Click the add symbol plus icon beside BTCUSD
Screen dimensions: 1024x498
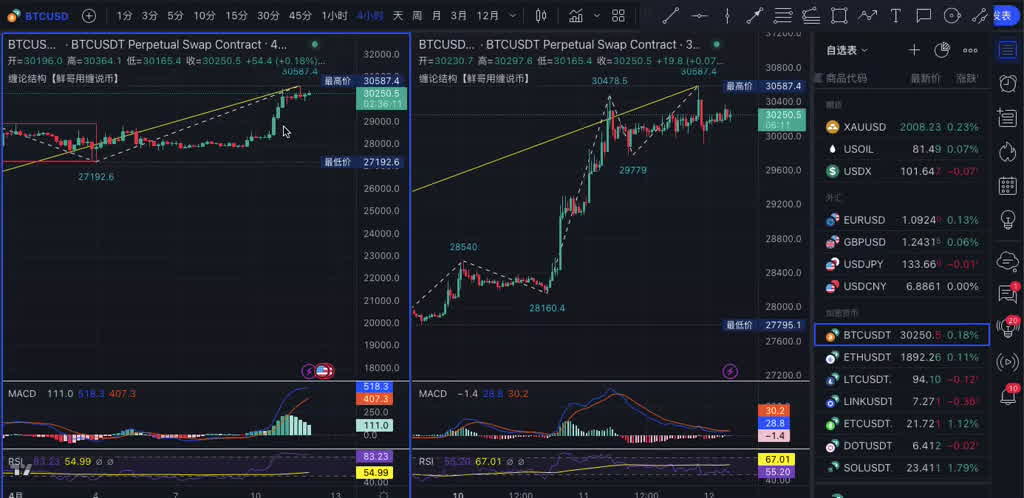click(89, 16)
